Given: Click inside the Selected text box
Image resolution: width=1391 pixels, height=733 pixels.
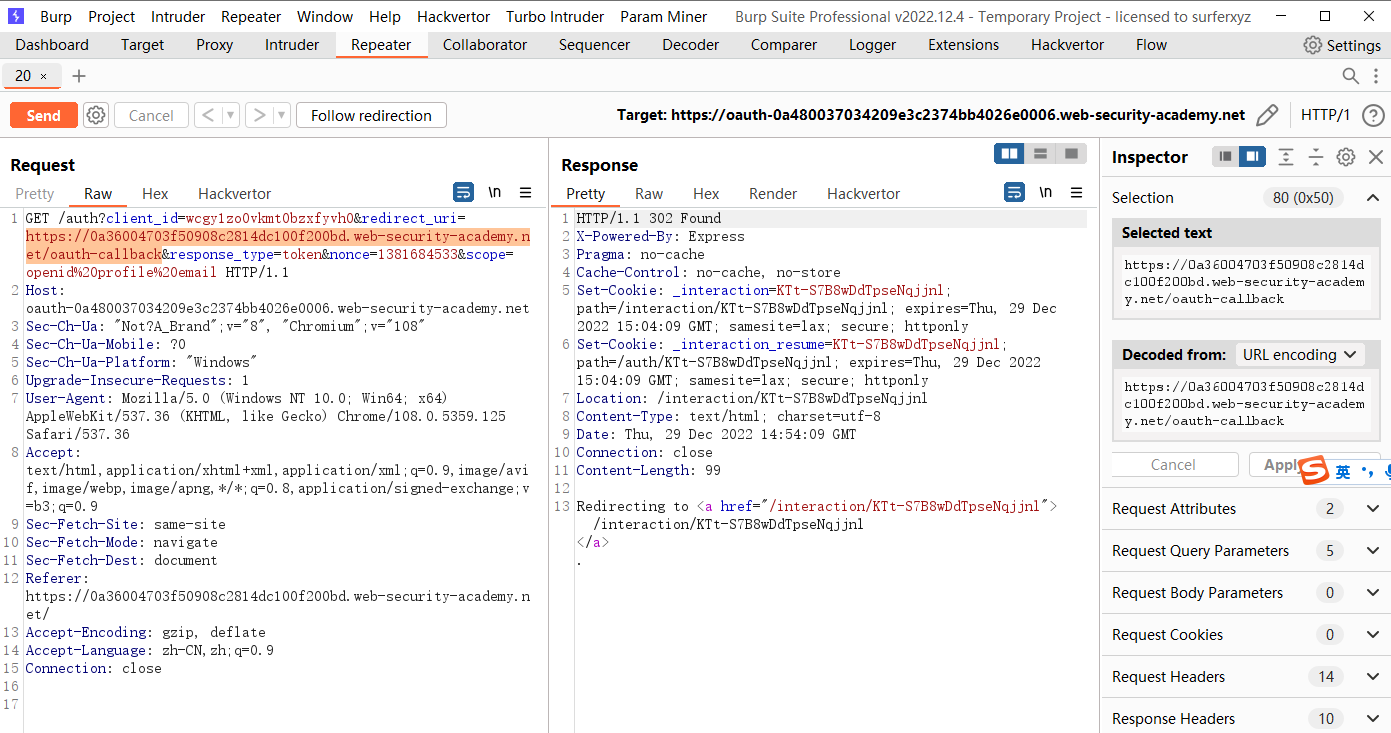Looking at the screenshot, I should [x=1245, y=281].
